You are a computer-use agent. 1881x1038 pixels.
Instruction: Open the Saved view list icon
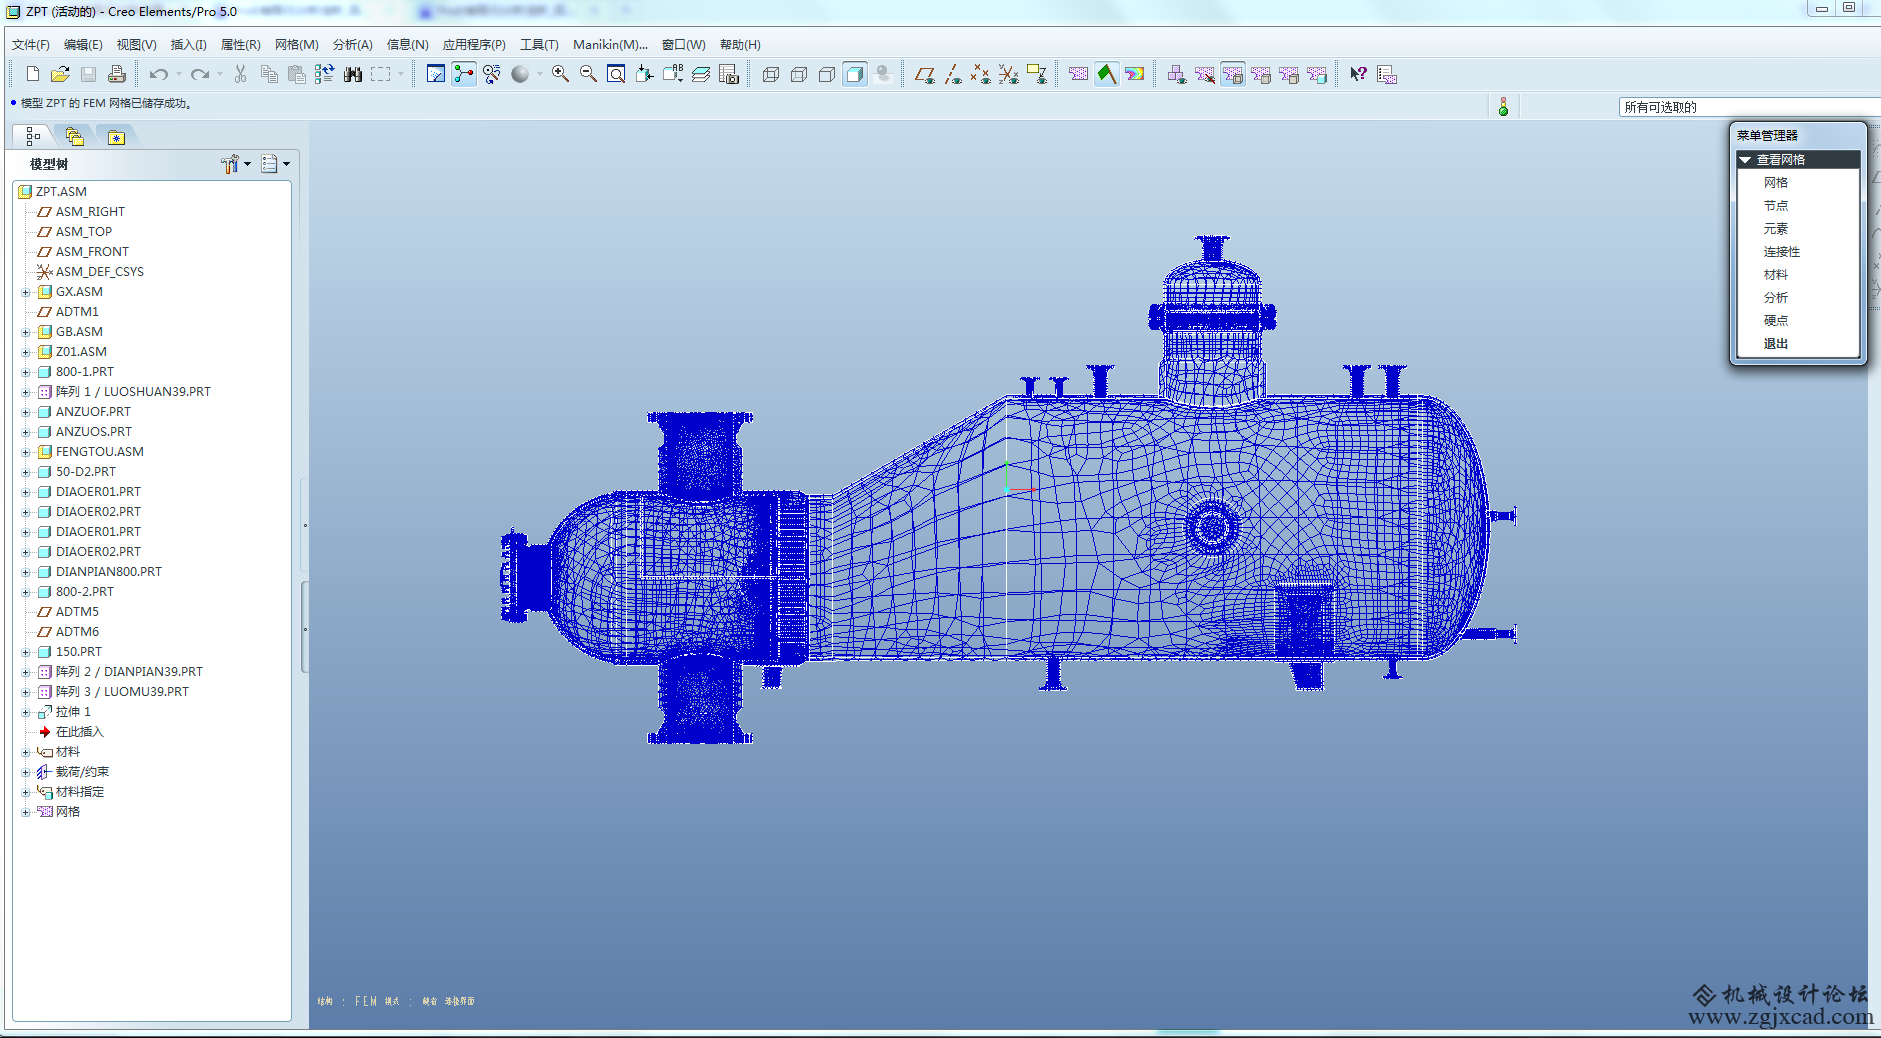click(672, 74)
